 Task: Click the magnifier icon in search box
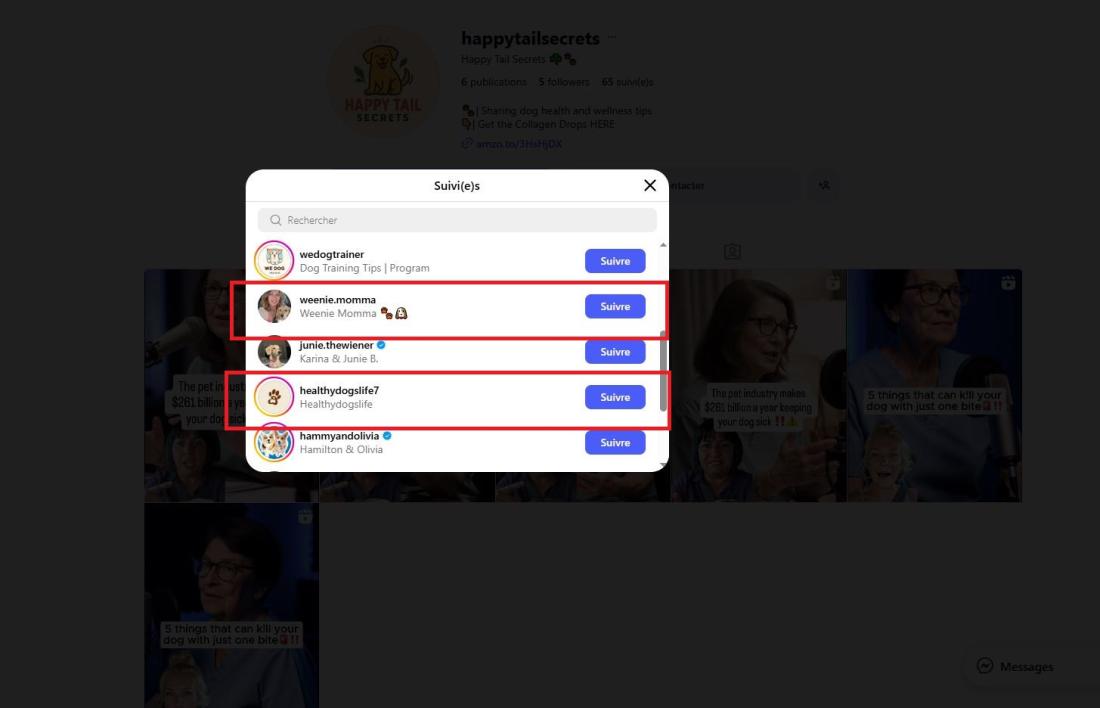[276, 220]
